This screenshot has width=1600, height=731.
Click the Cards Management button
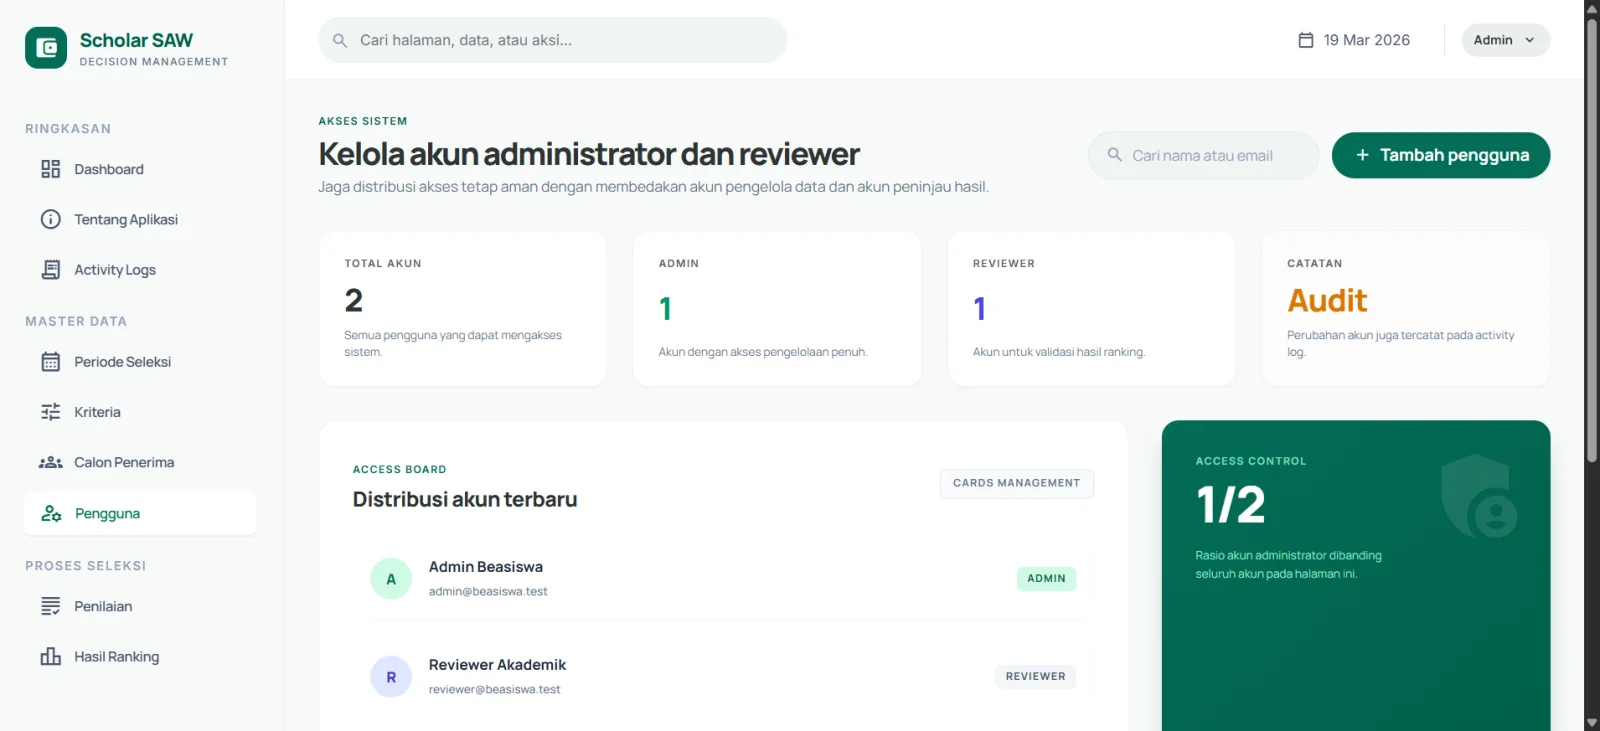1016,483
